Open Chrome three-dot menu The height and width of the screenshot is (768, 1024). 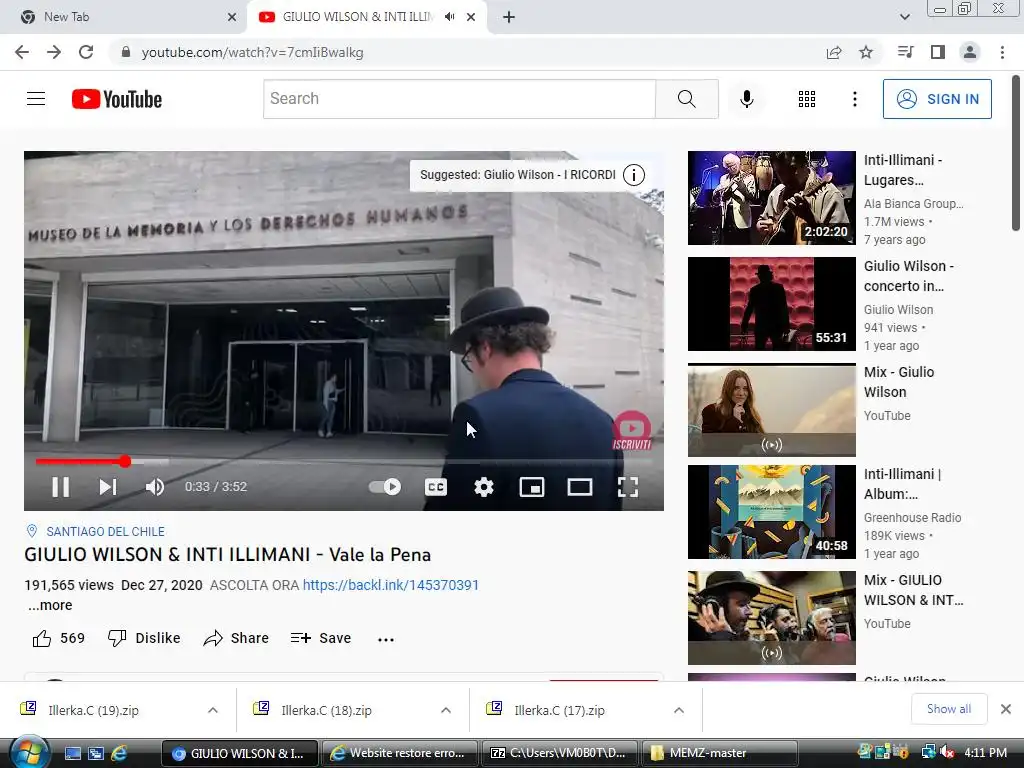(x=1002, y=52)
